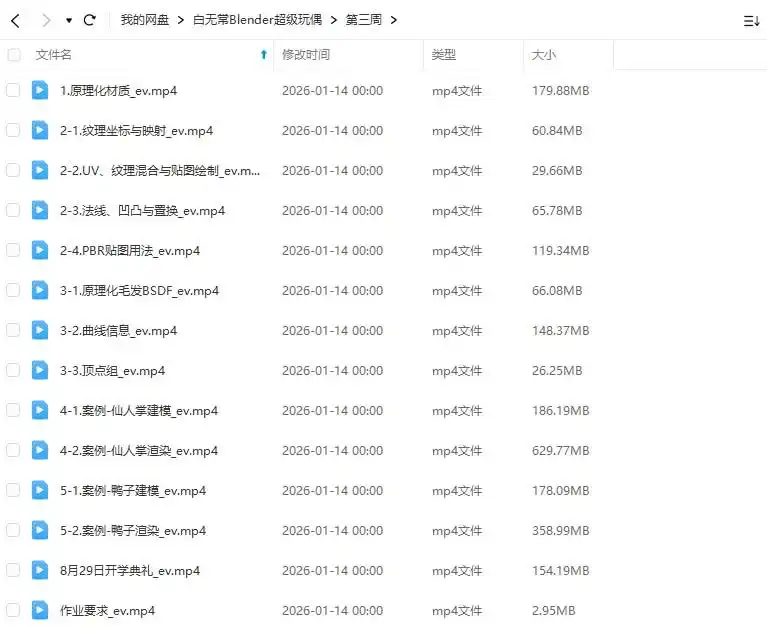The height and width of the screenshot is (630, 767).
Task: Sort by 大小 column header
Action: 543,55
